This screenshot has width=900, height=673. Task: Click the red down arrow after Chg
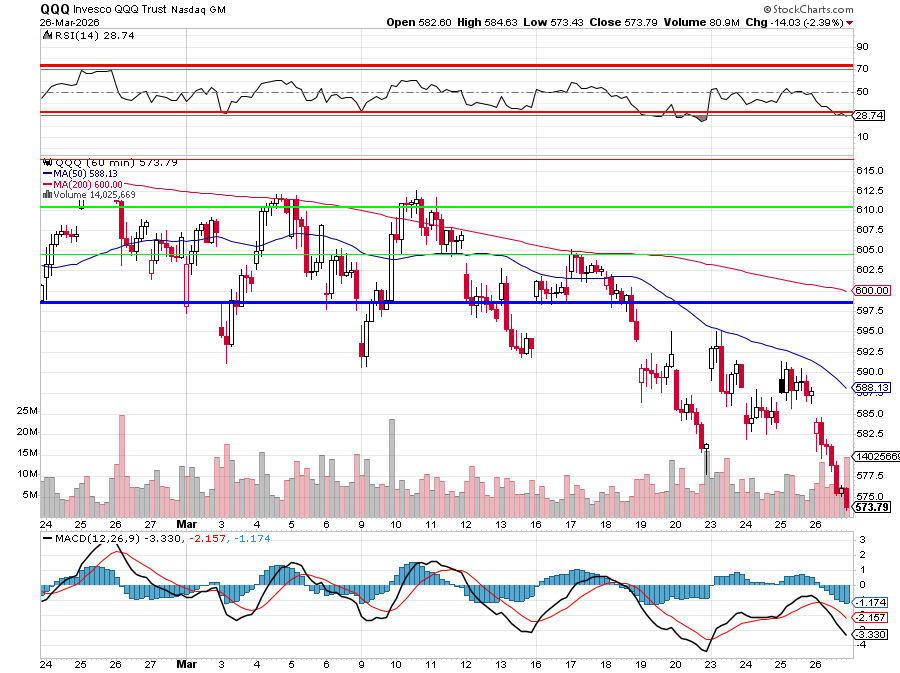(850, 22)
